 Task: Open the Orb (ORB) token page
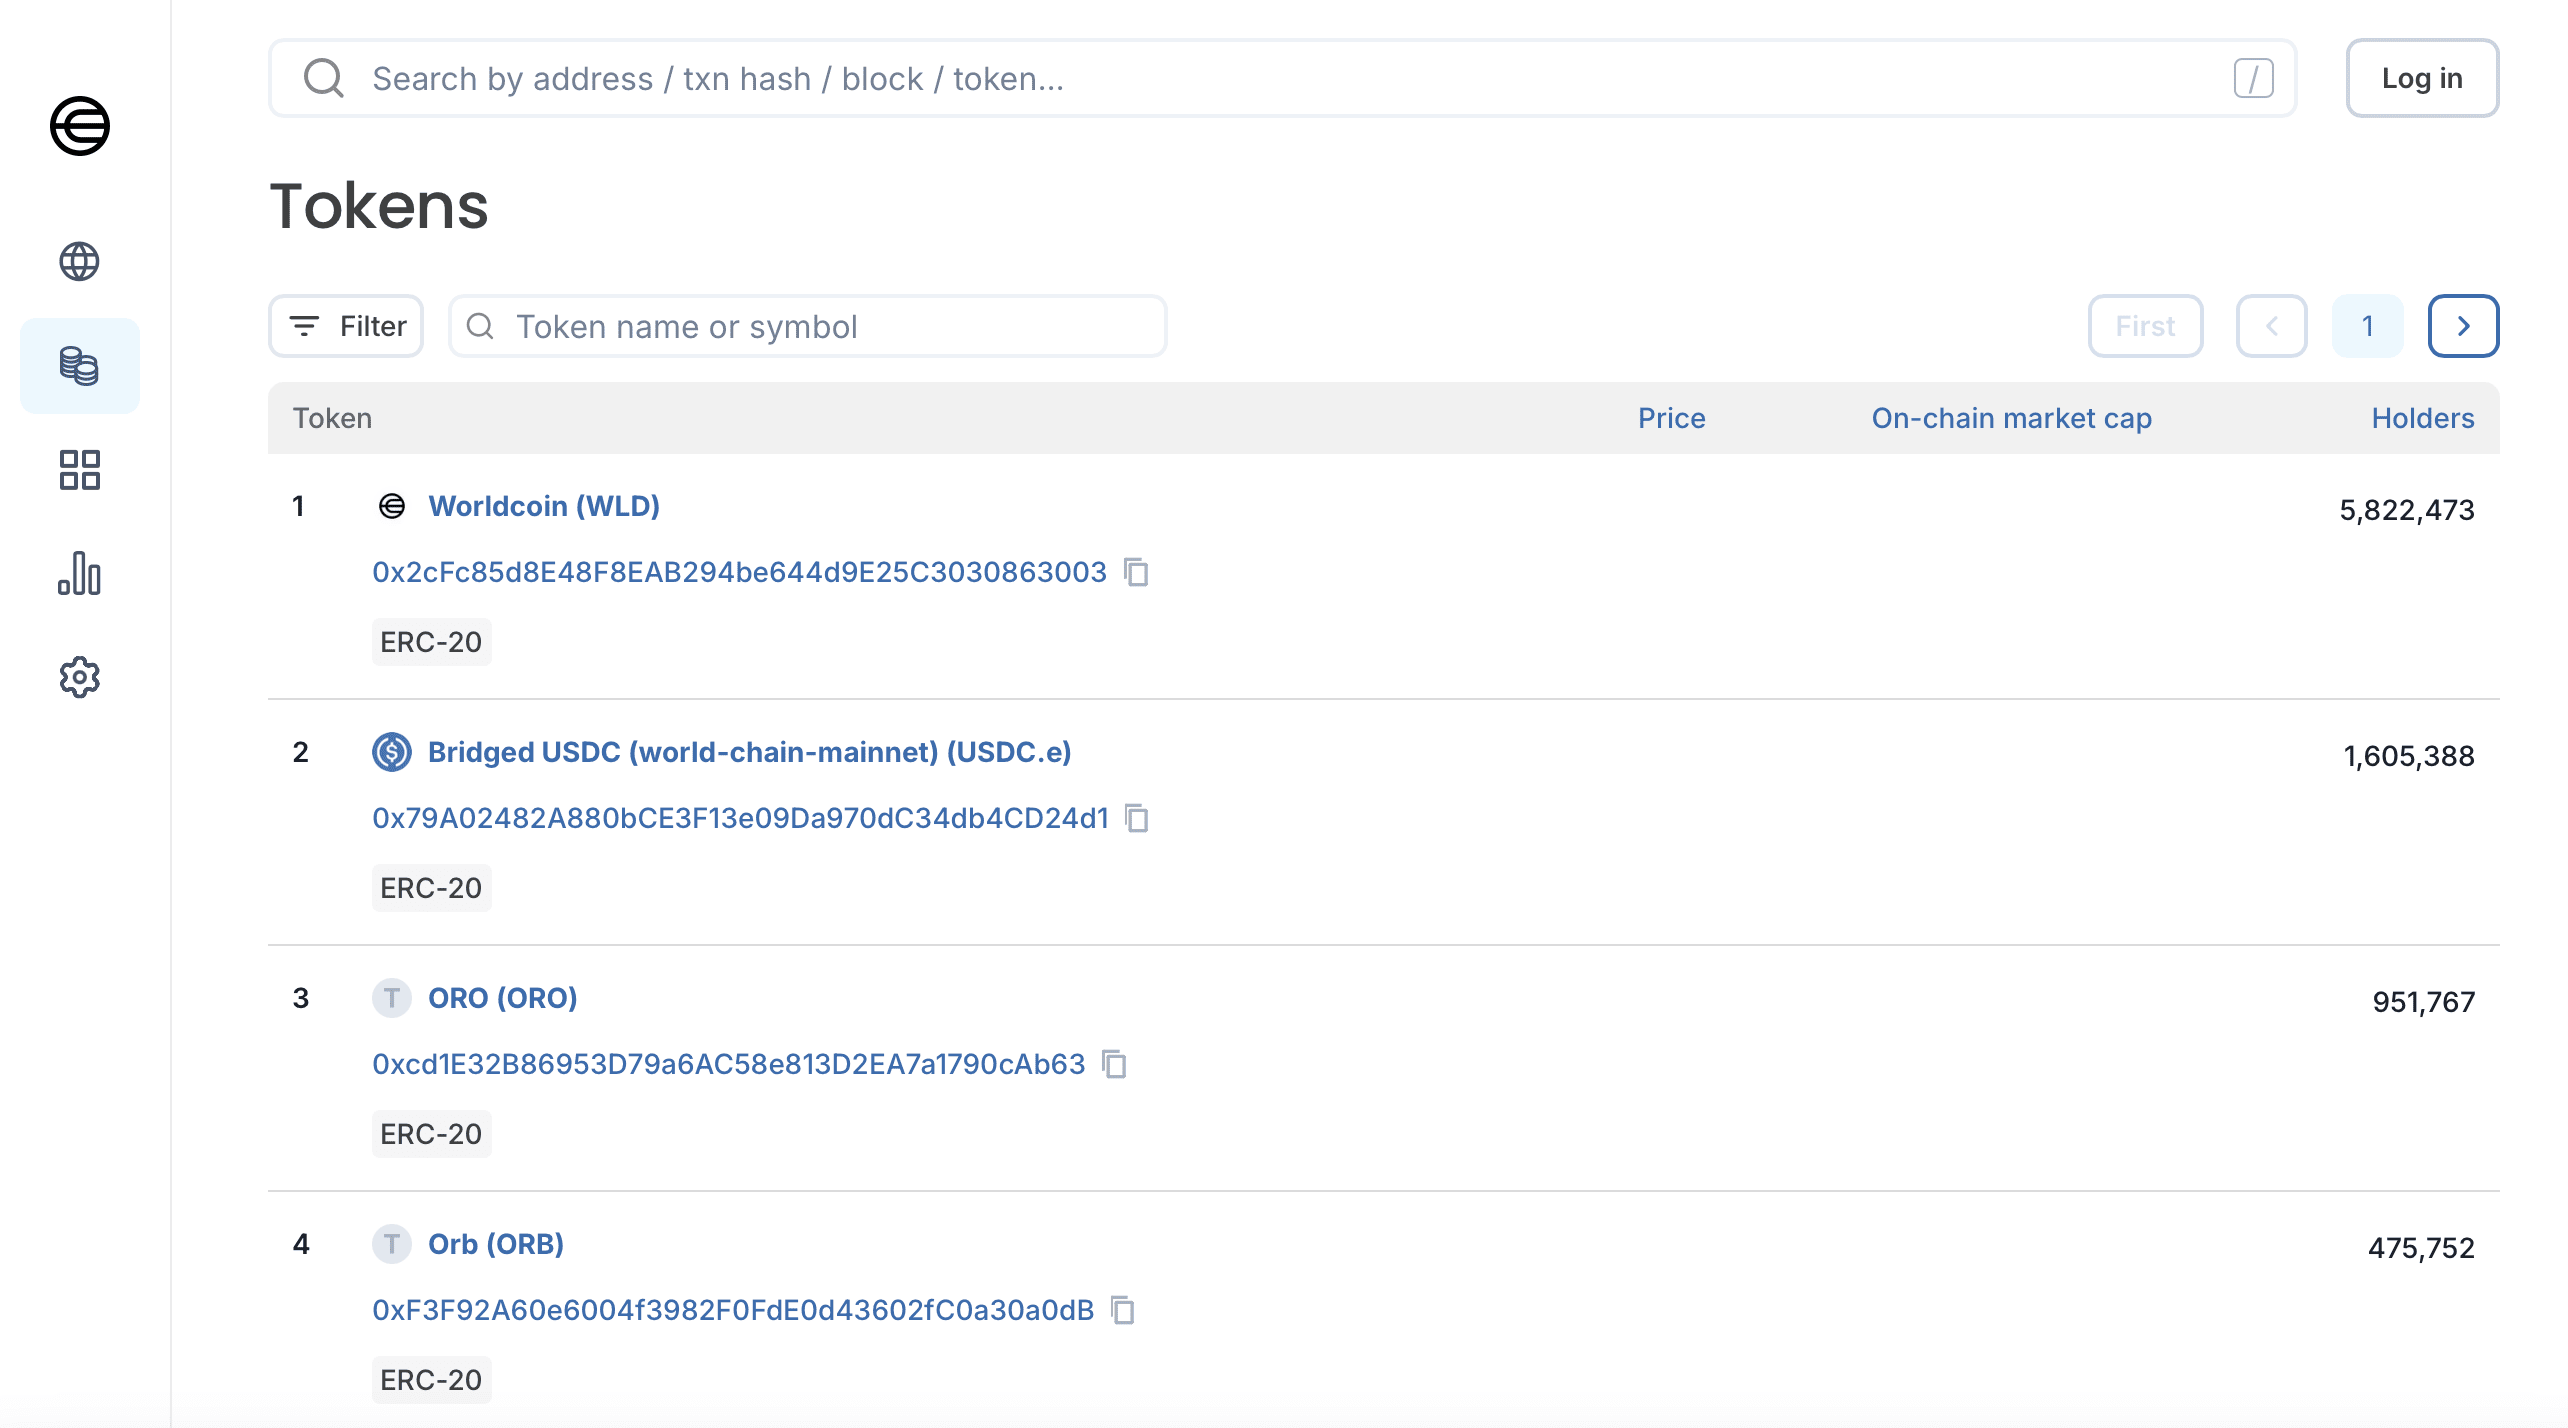496,1244
